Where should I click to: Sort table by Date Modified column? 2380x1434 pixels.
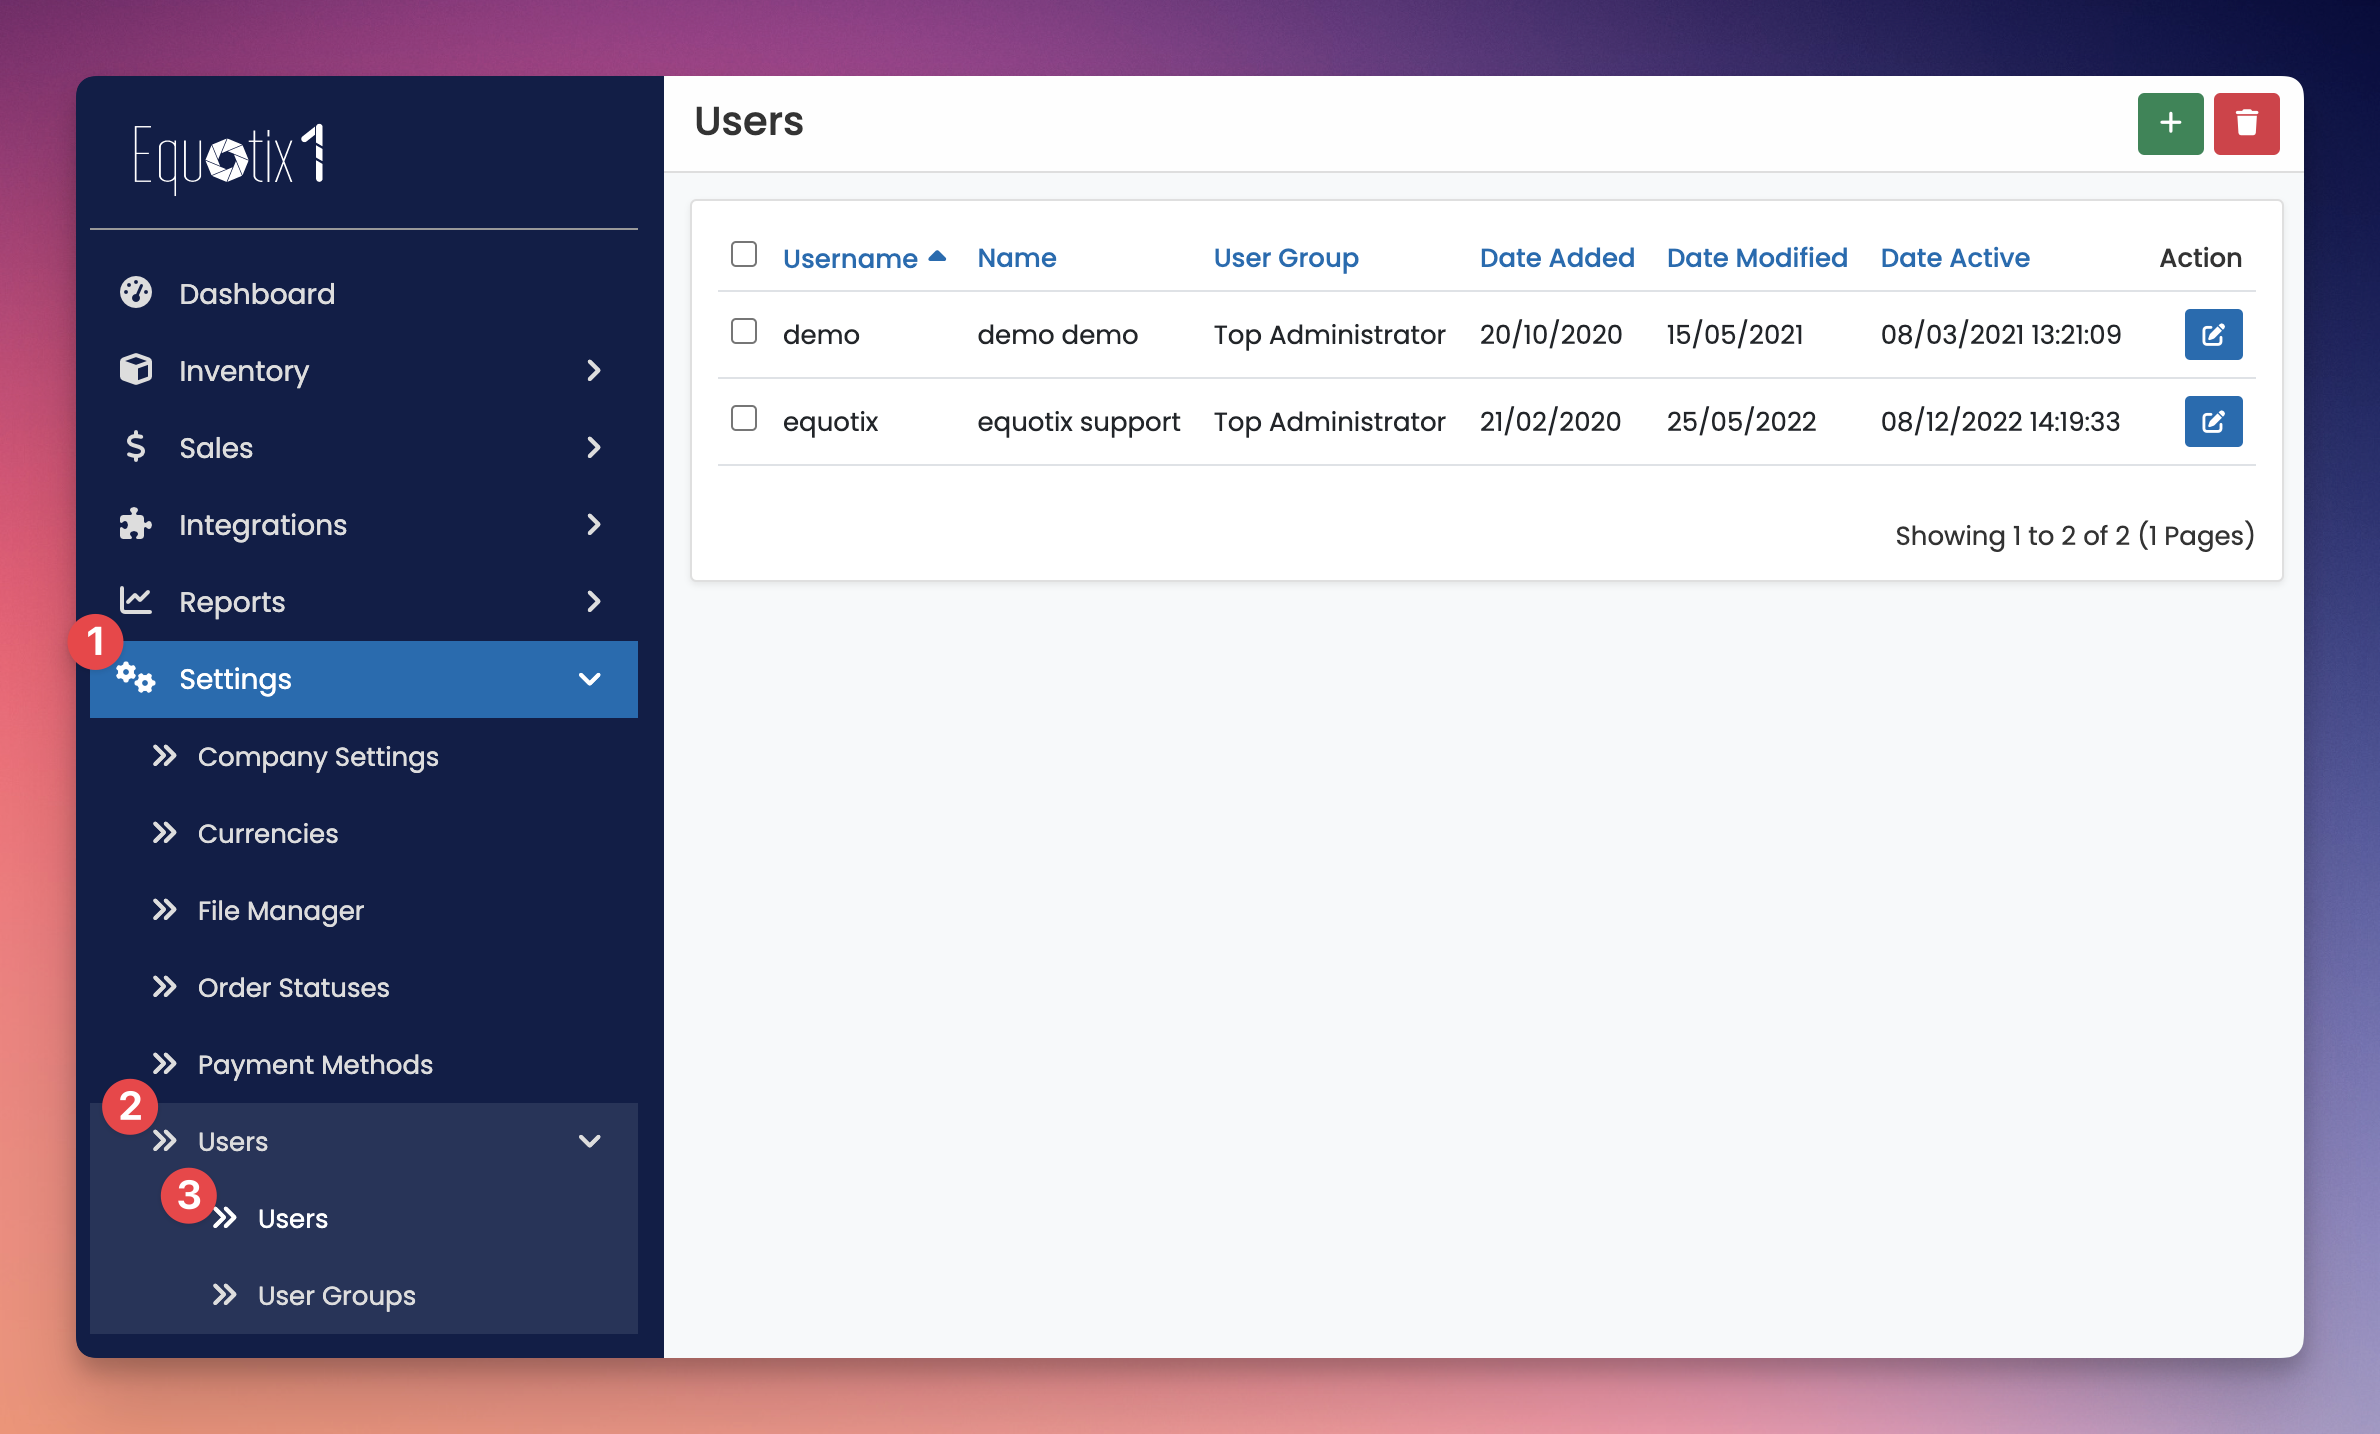pos(1757,258)
